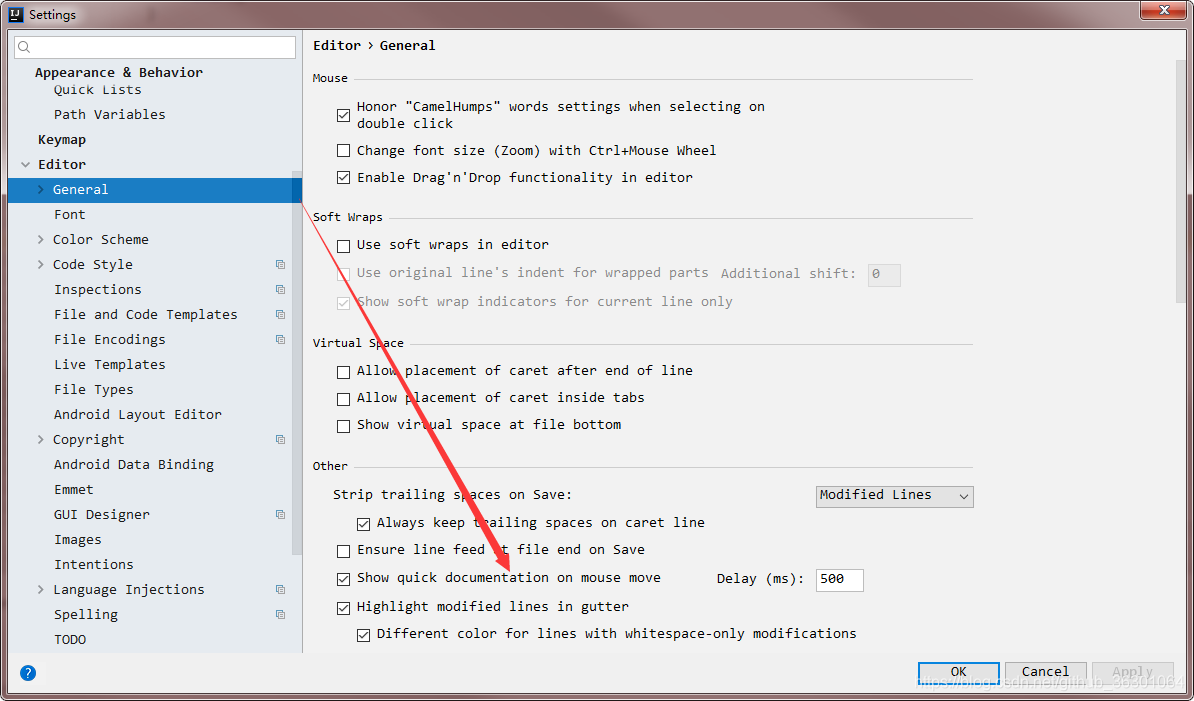Screen dimensions: 1194x701
Task: Open Inspections settings page
Action: click(x=97, y=290)
